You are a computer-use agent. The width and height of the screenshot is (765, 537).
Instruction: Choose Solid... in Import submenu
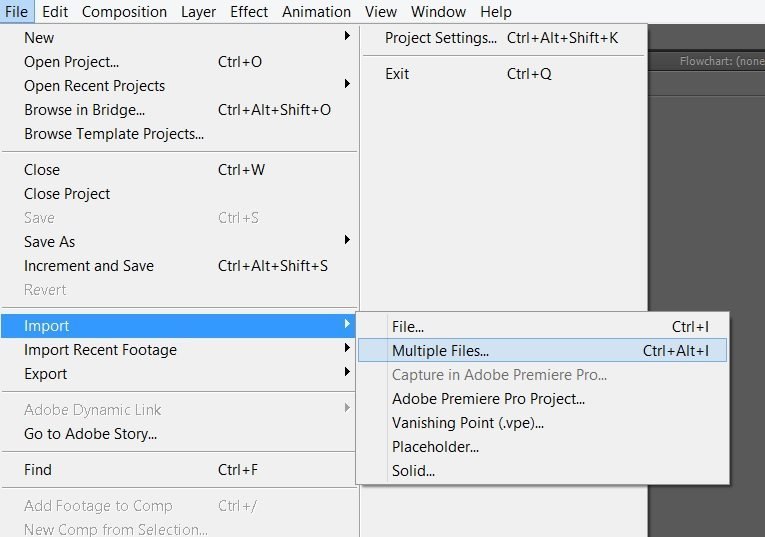pyautogui.click(x=543, y=471)
